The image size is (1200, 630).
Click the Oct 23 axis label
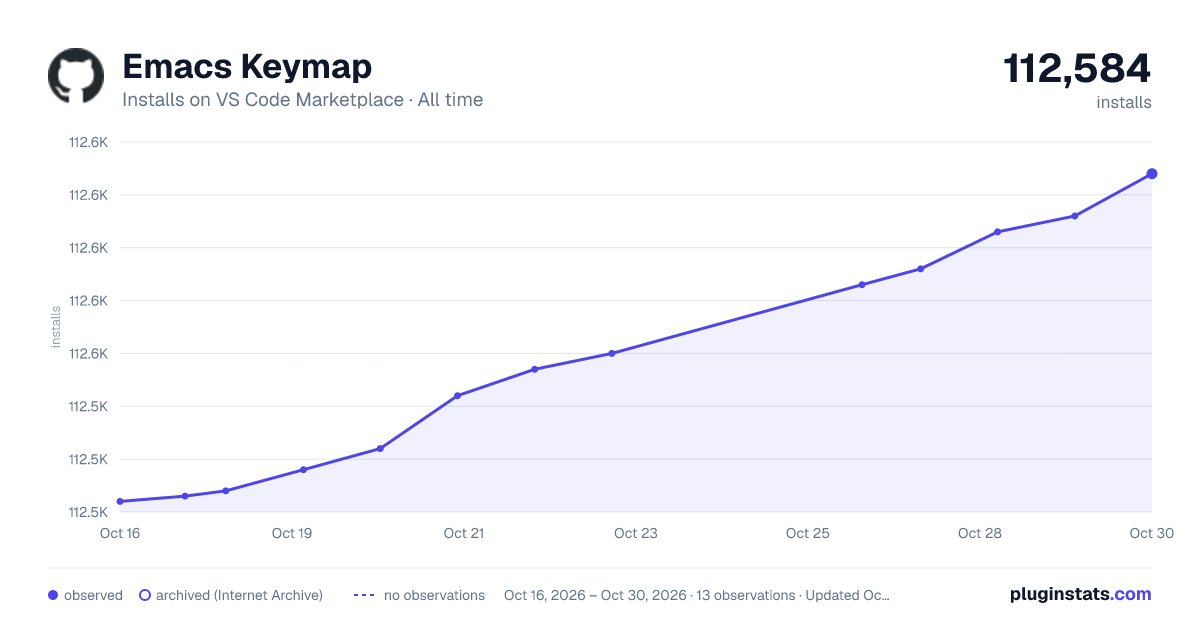pos(636,533)
